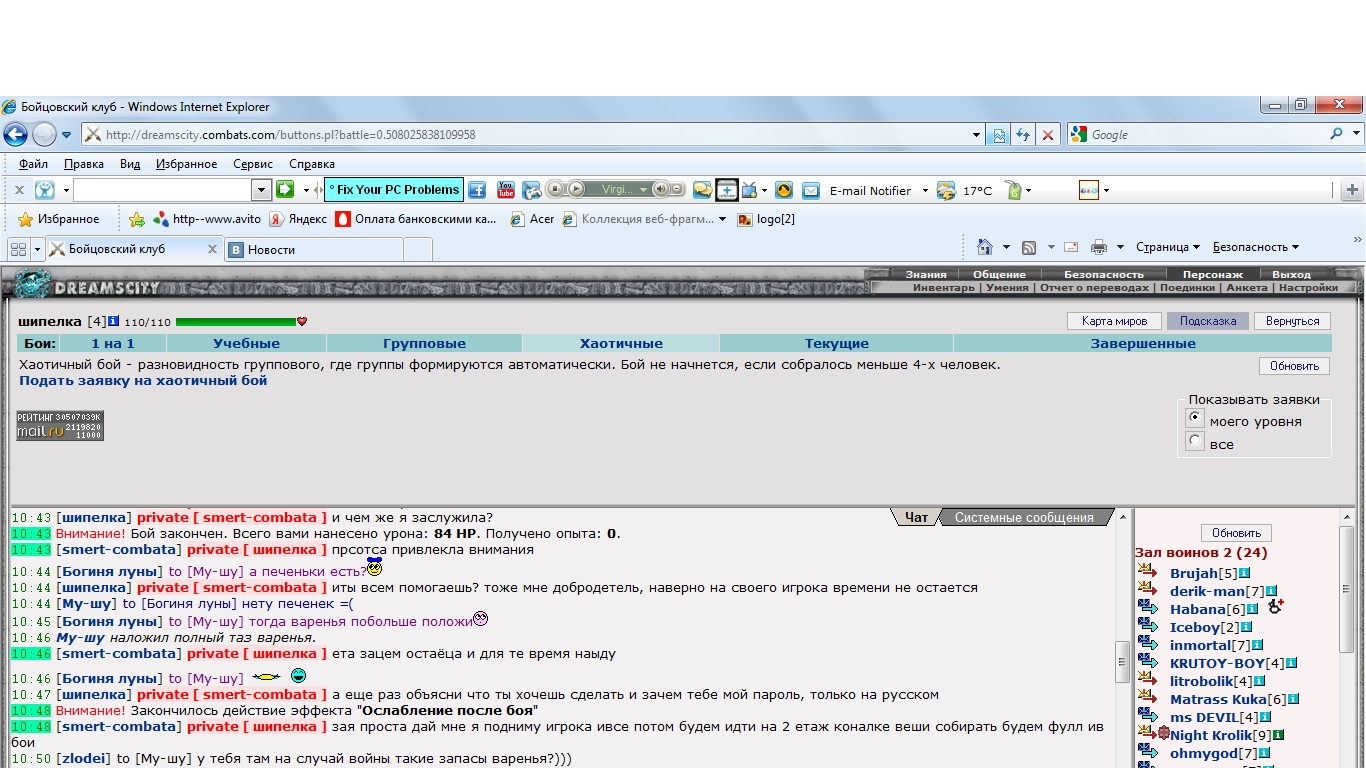The height and width of the screenshot is (768, 1366).
Task: Click the info icon after Iceboy[2]
Action: coord(1248,627)
